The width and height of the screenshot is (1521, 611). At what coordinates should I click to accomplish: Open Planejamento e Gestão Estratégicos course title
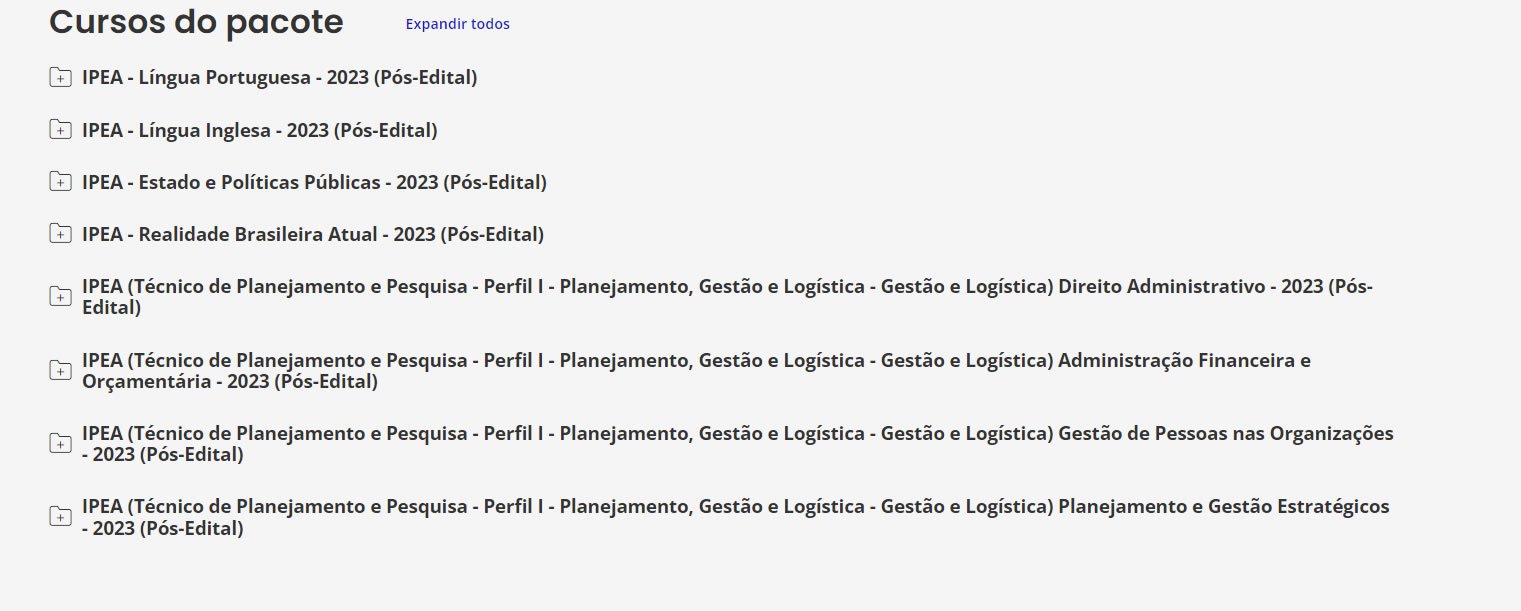coord(735,506)
